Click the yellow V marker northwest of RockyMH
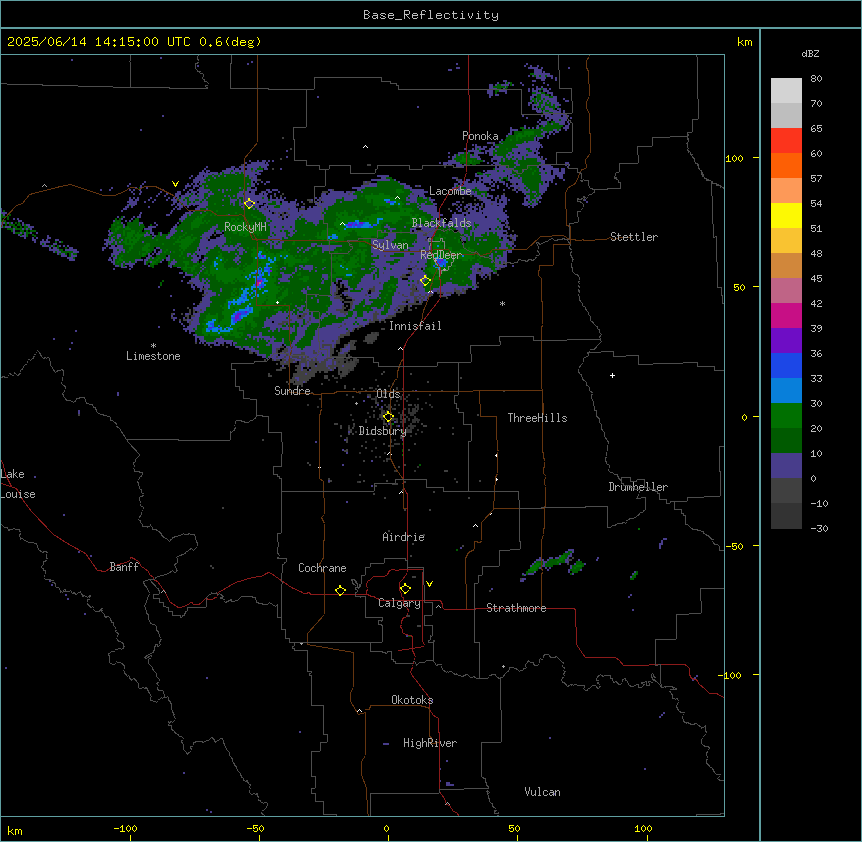This screenshot has width=862, height=842. pos(175,184)
